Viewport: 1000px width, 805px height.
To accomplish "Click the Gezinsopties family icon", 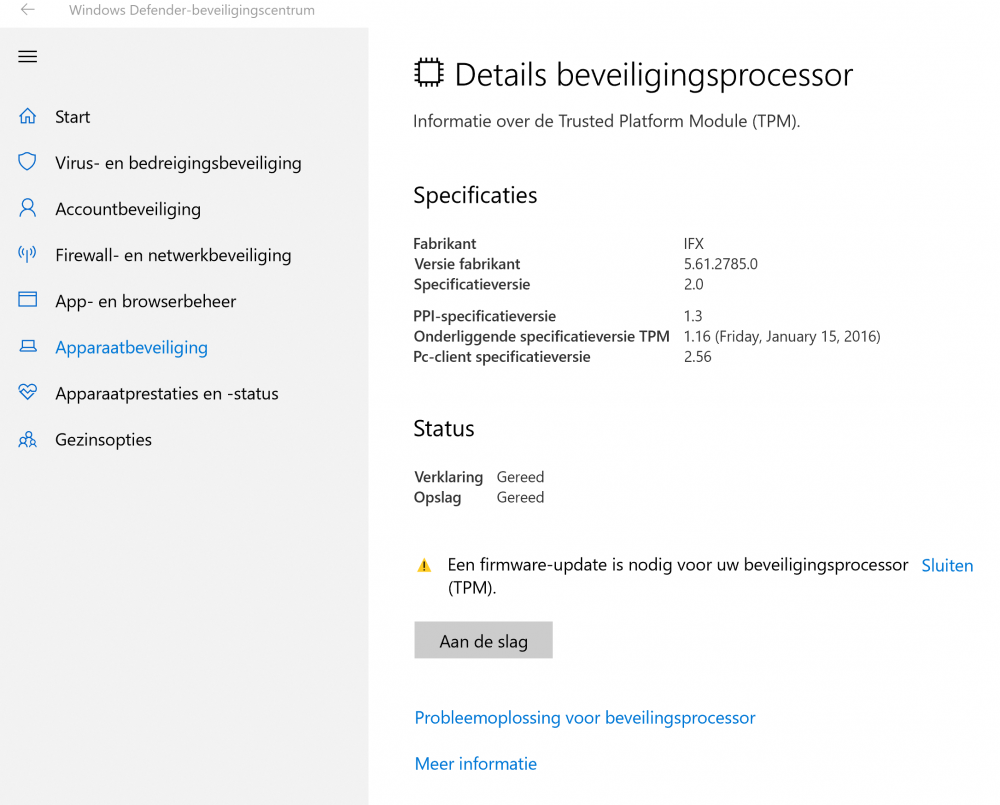I will click(28, 440).
